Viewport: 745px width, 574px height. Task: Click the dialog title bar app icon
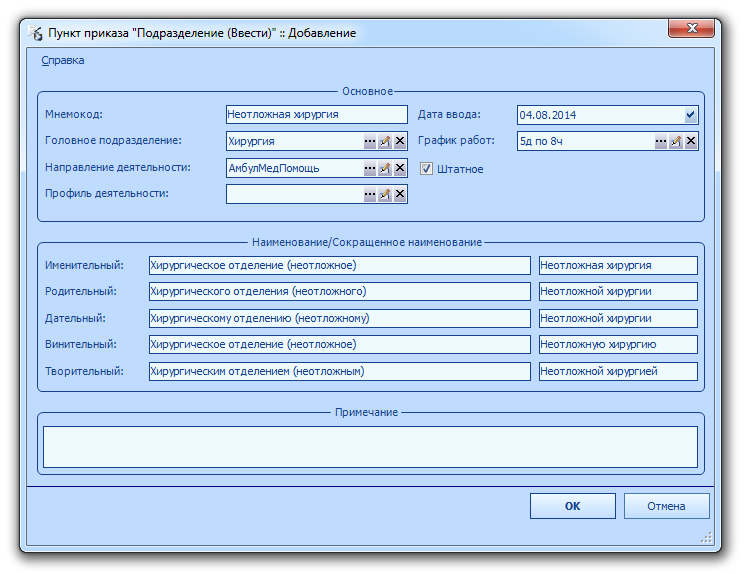pyautogui.click(x=35, y=33)
